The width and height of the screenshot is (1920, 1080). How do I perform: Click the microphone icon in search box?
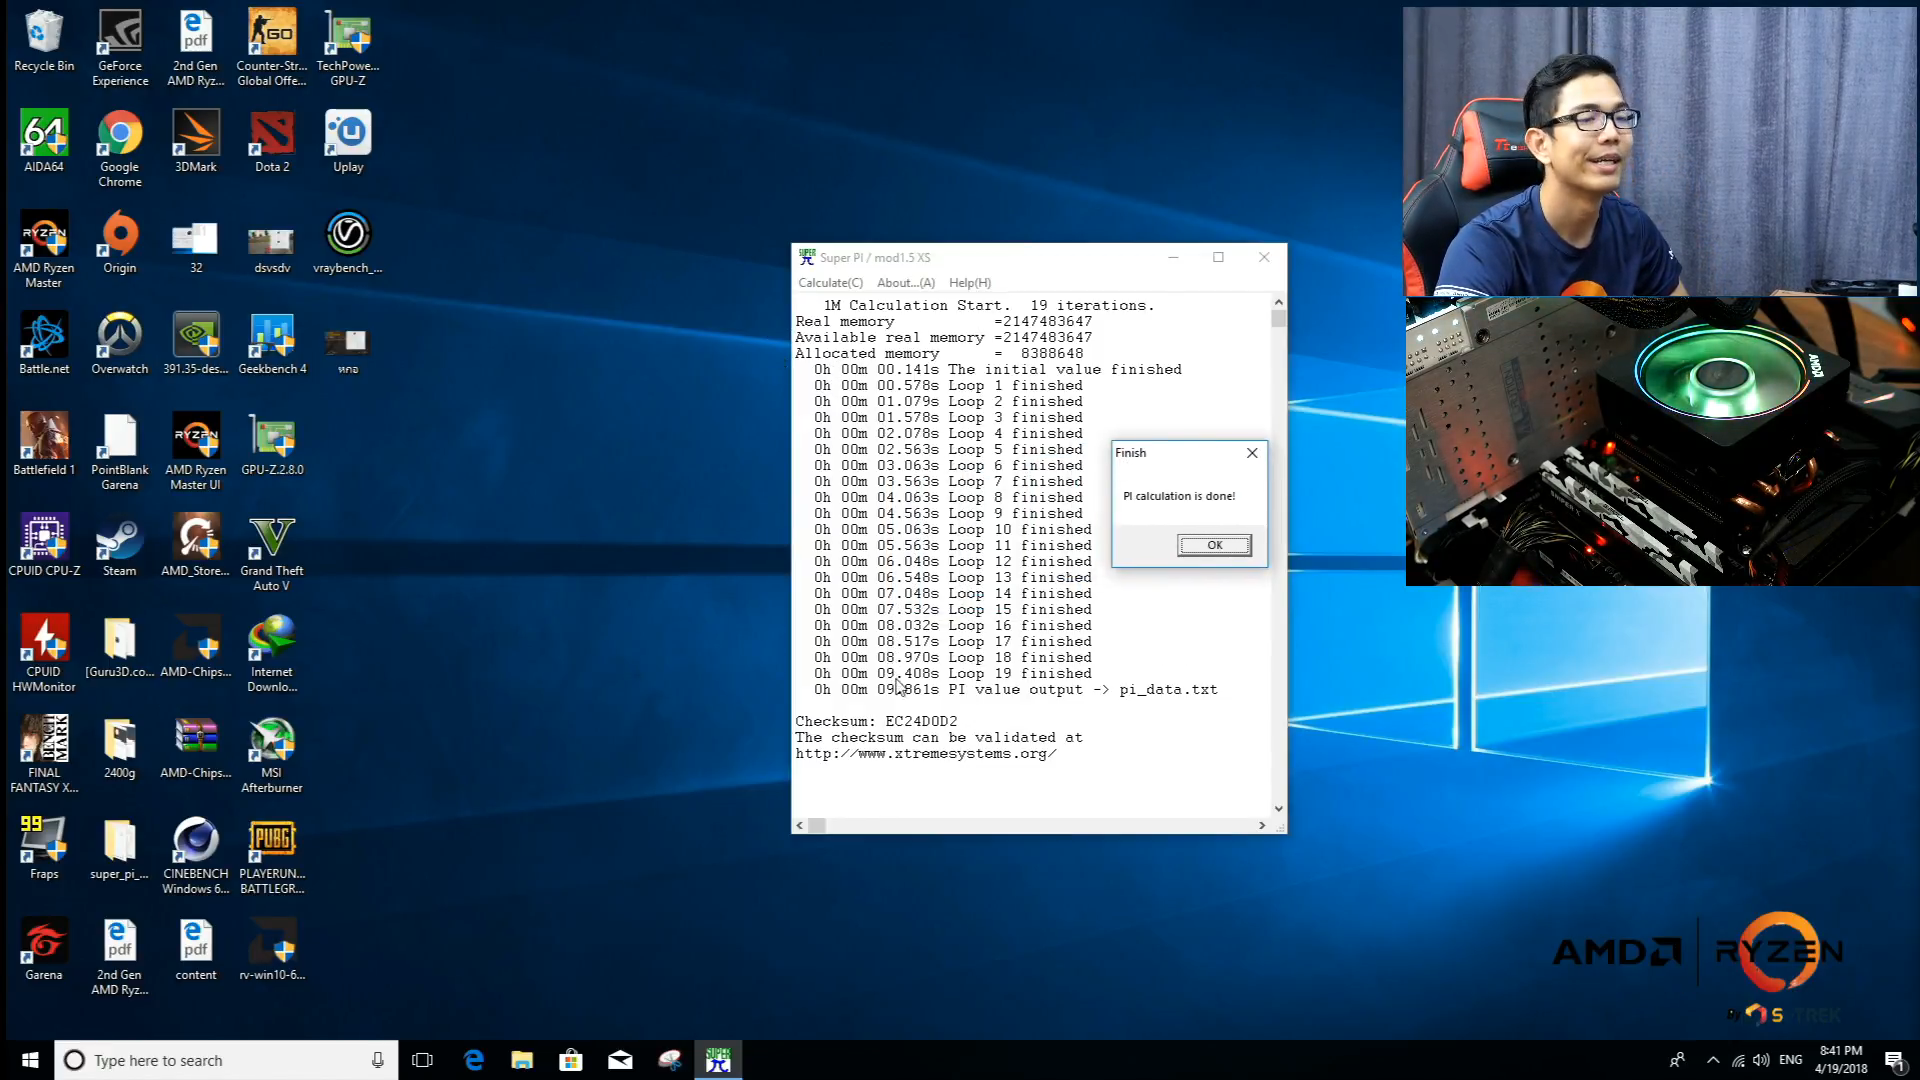(x=377, y=1060)
